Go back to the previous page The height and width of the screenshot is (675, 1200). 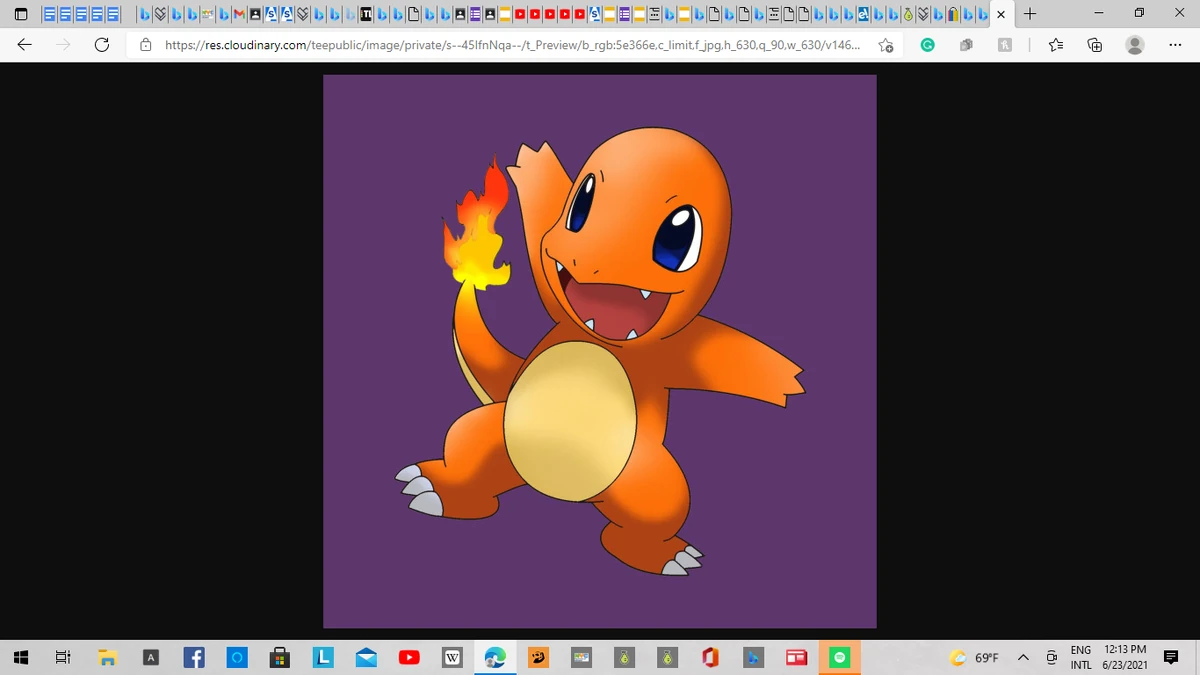(x=24, y=44)
